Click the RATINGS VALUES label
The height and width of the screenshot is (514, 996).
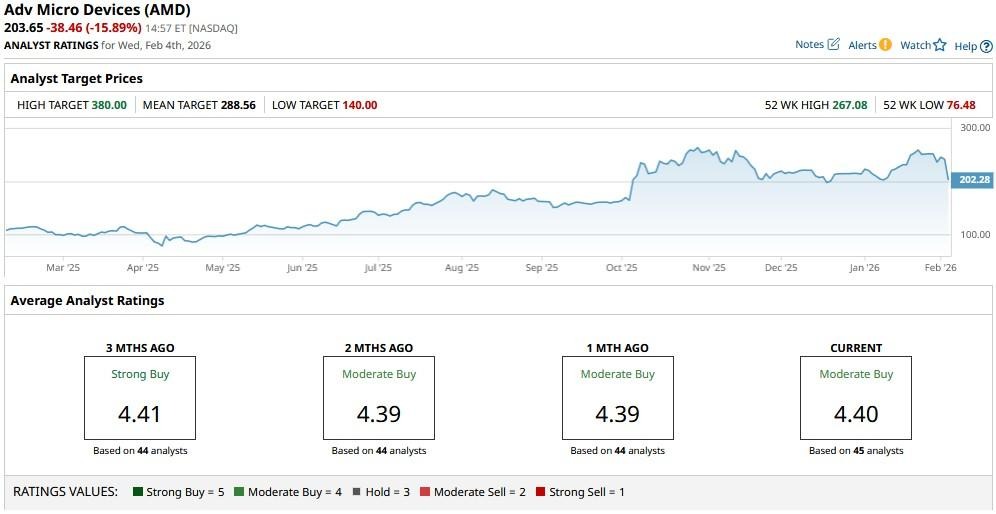click(65, 492)
